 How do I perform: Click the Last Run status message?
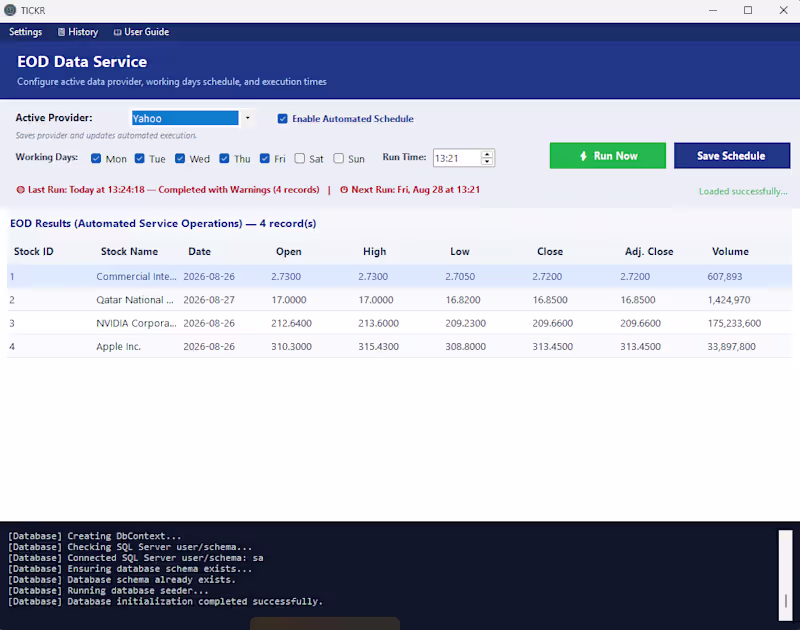(173, 190)
